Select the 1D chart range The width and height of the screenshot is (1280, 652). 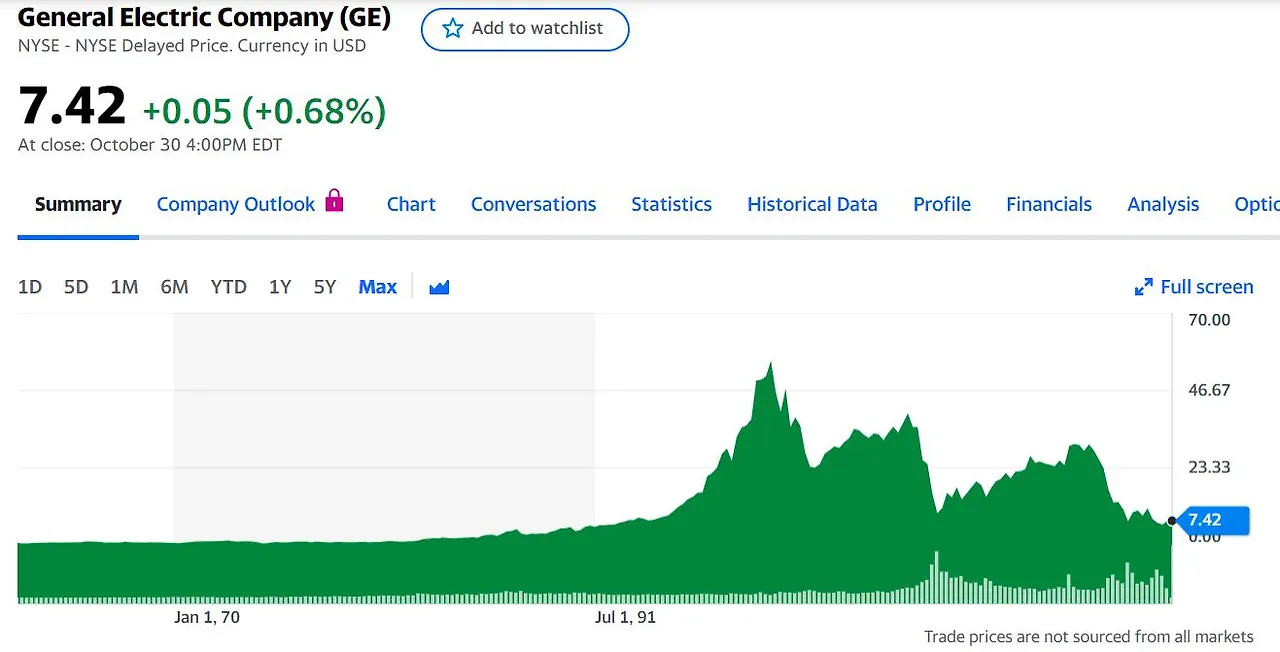tap(30, 287)
